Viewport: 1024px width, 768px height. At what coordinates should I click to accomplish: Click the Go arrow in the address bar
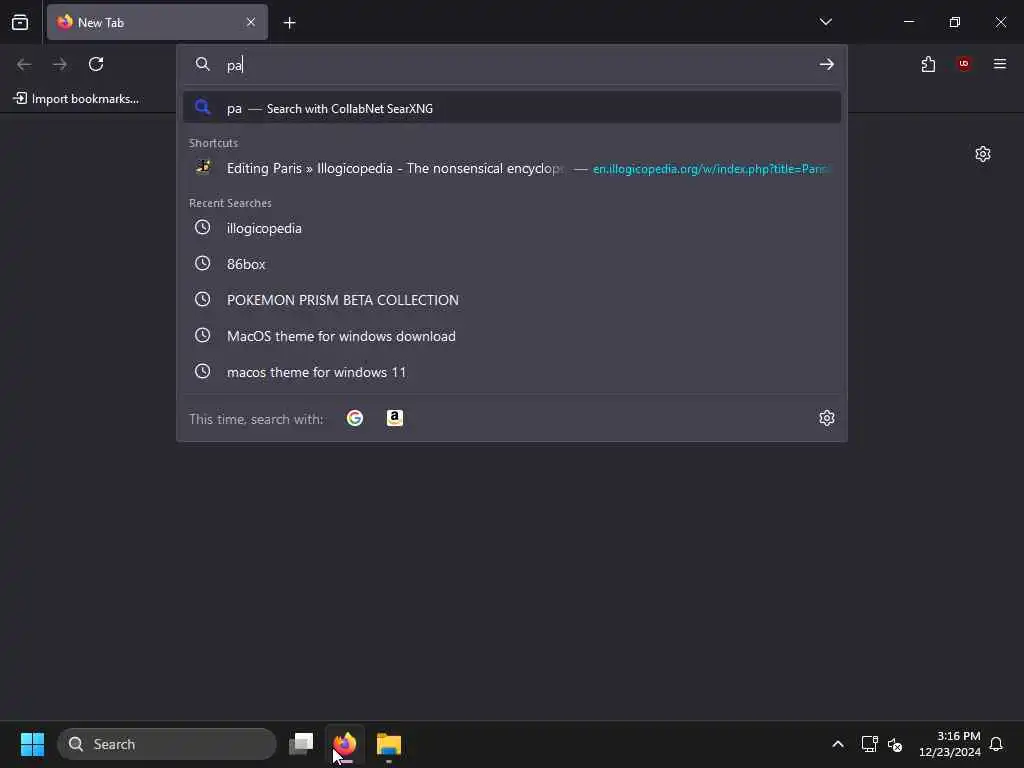827,64
